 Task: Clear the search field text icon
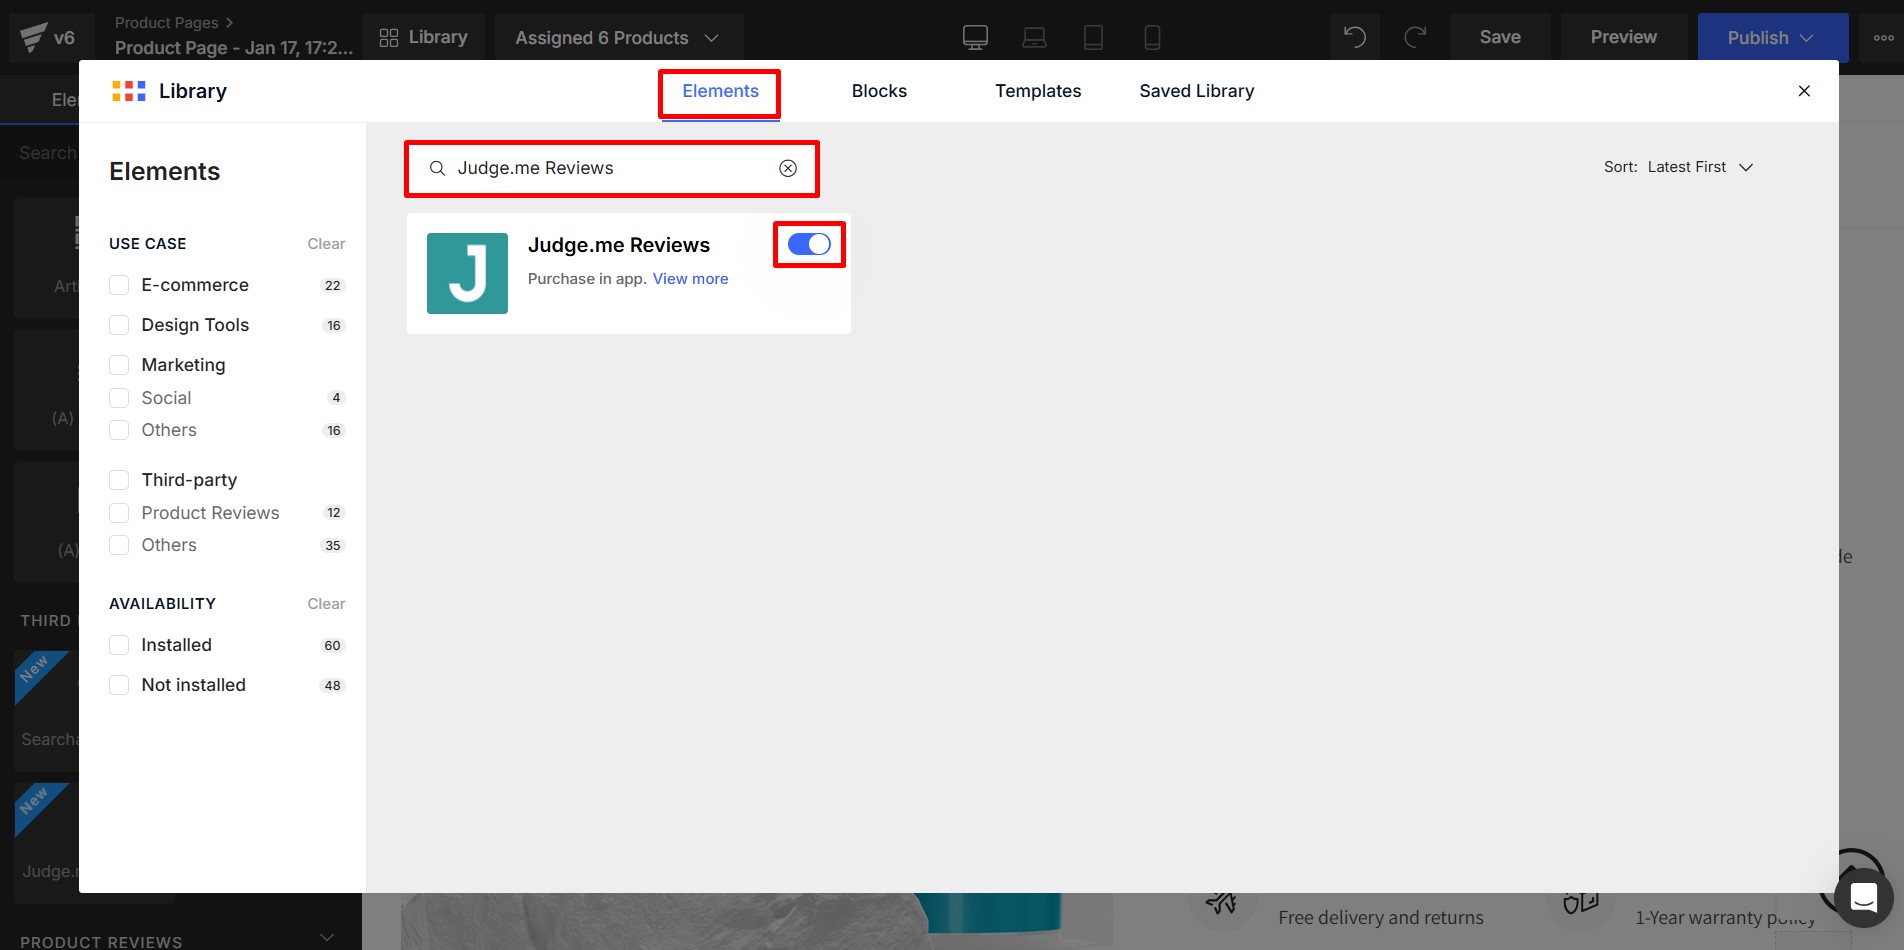788,168
